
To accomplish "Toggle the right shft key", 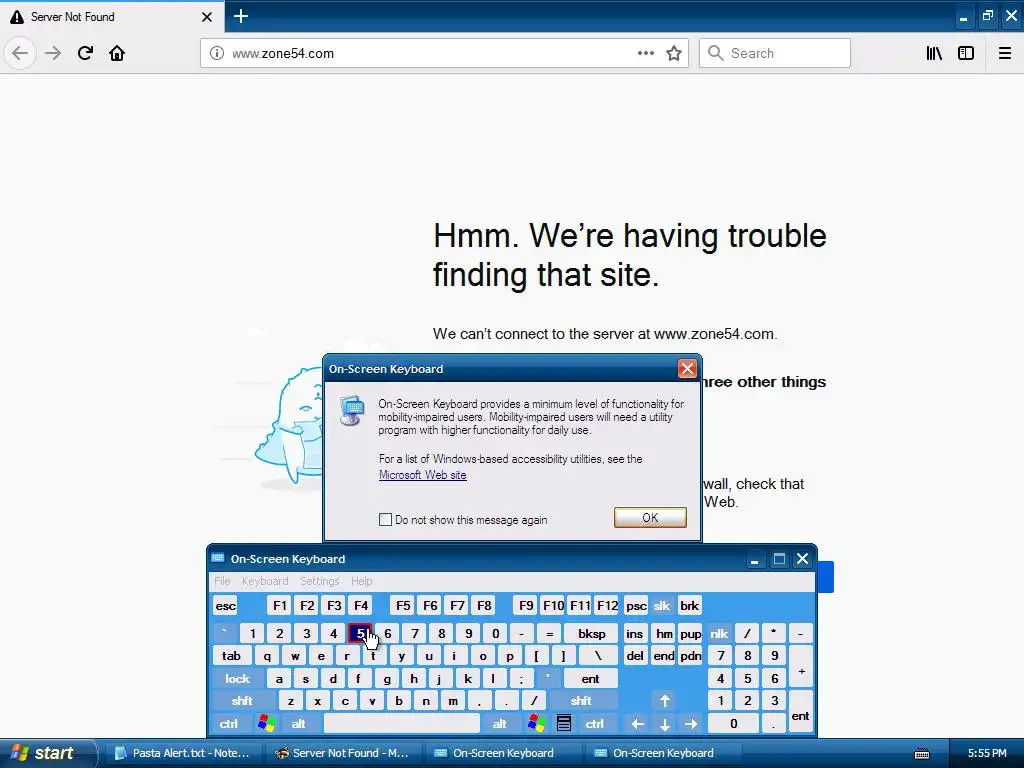I will click(581, 701).
